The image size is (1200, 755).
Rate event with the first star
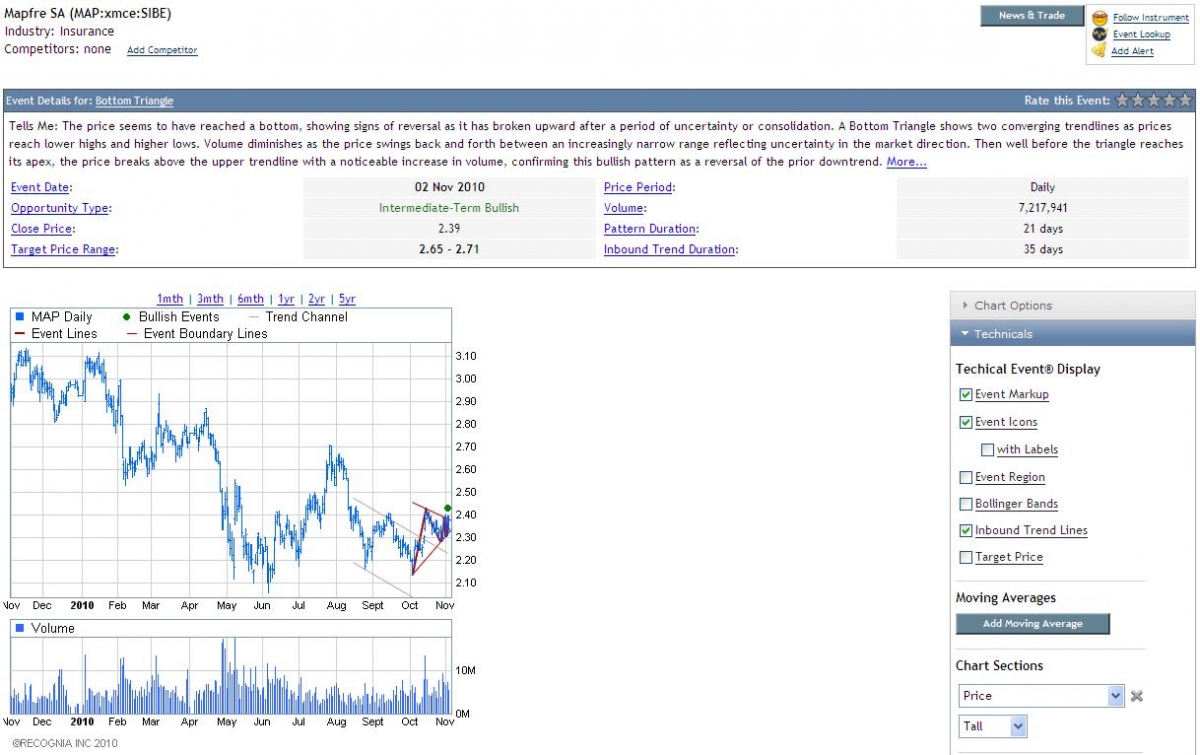click(1122, 100)
